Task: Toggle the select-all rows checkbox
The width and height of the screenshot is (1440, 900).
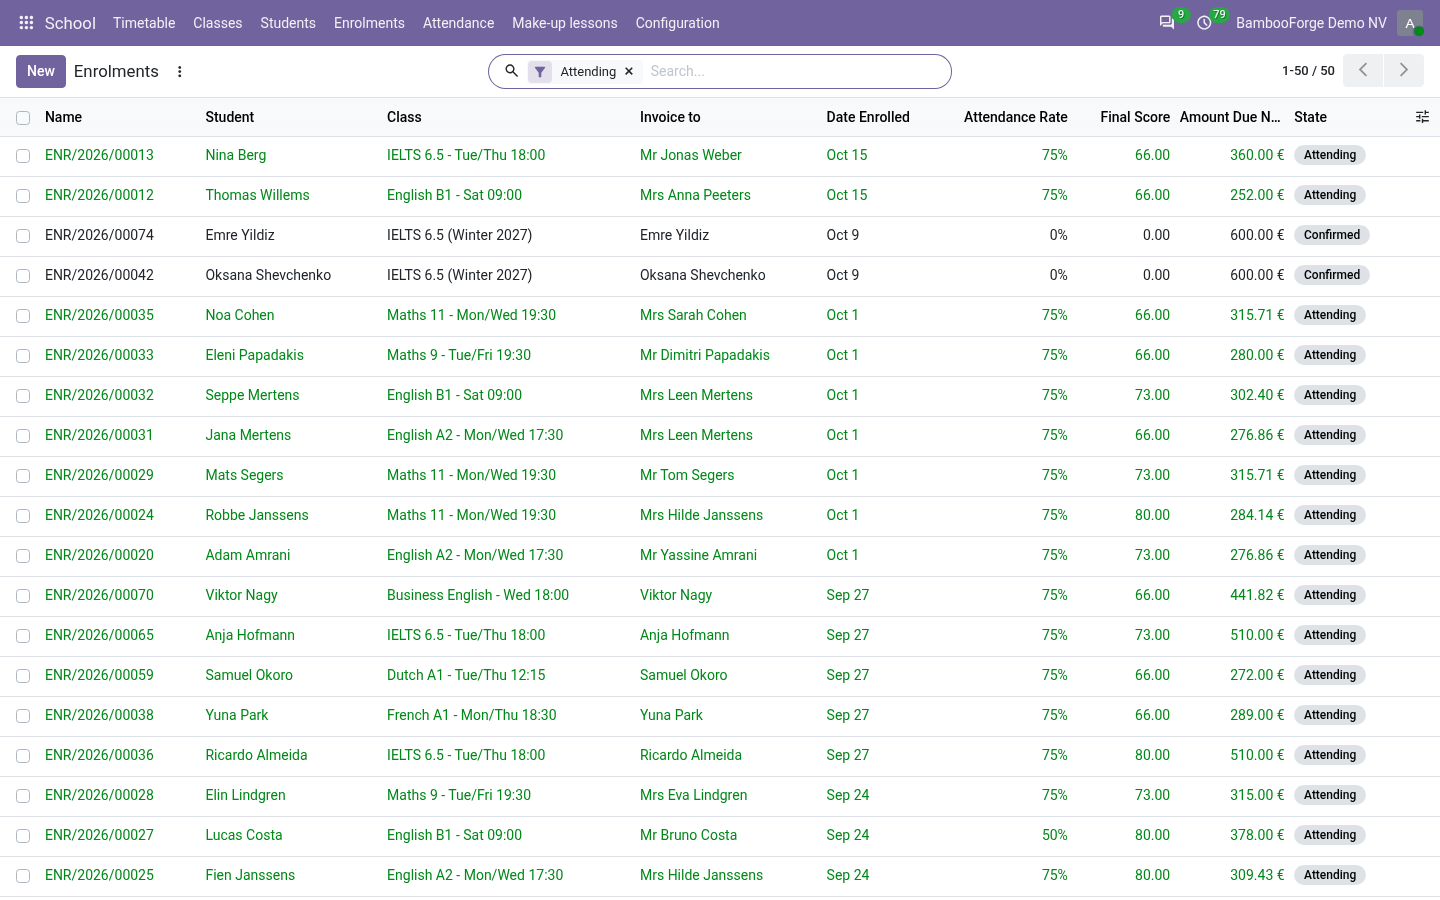Action: (23, 118)
